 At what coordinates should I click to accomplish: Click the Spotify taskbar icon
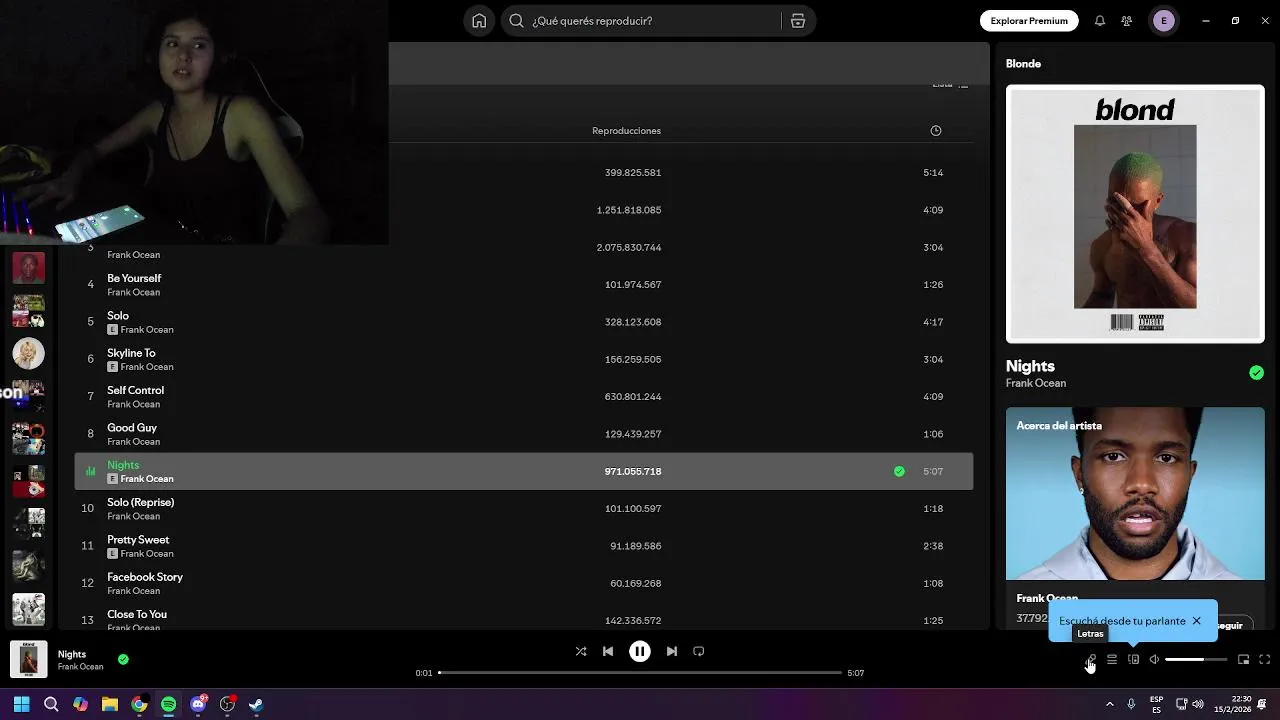point(168,704)
